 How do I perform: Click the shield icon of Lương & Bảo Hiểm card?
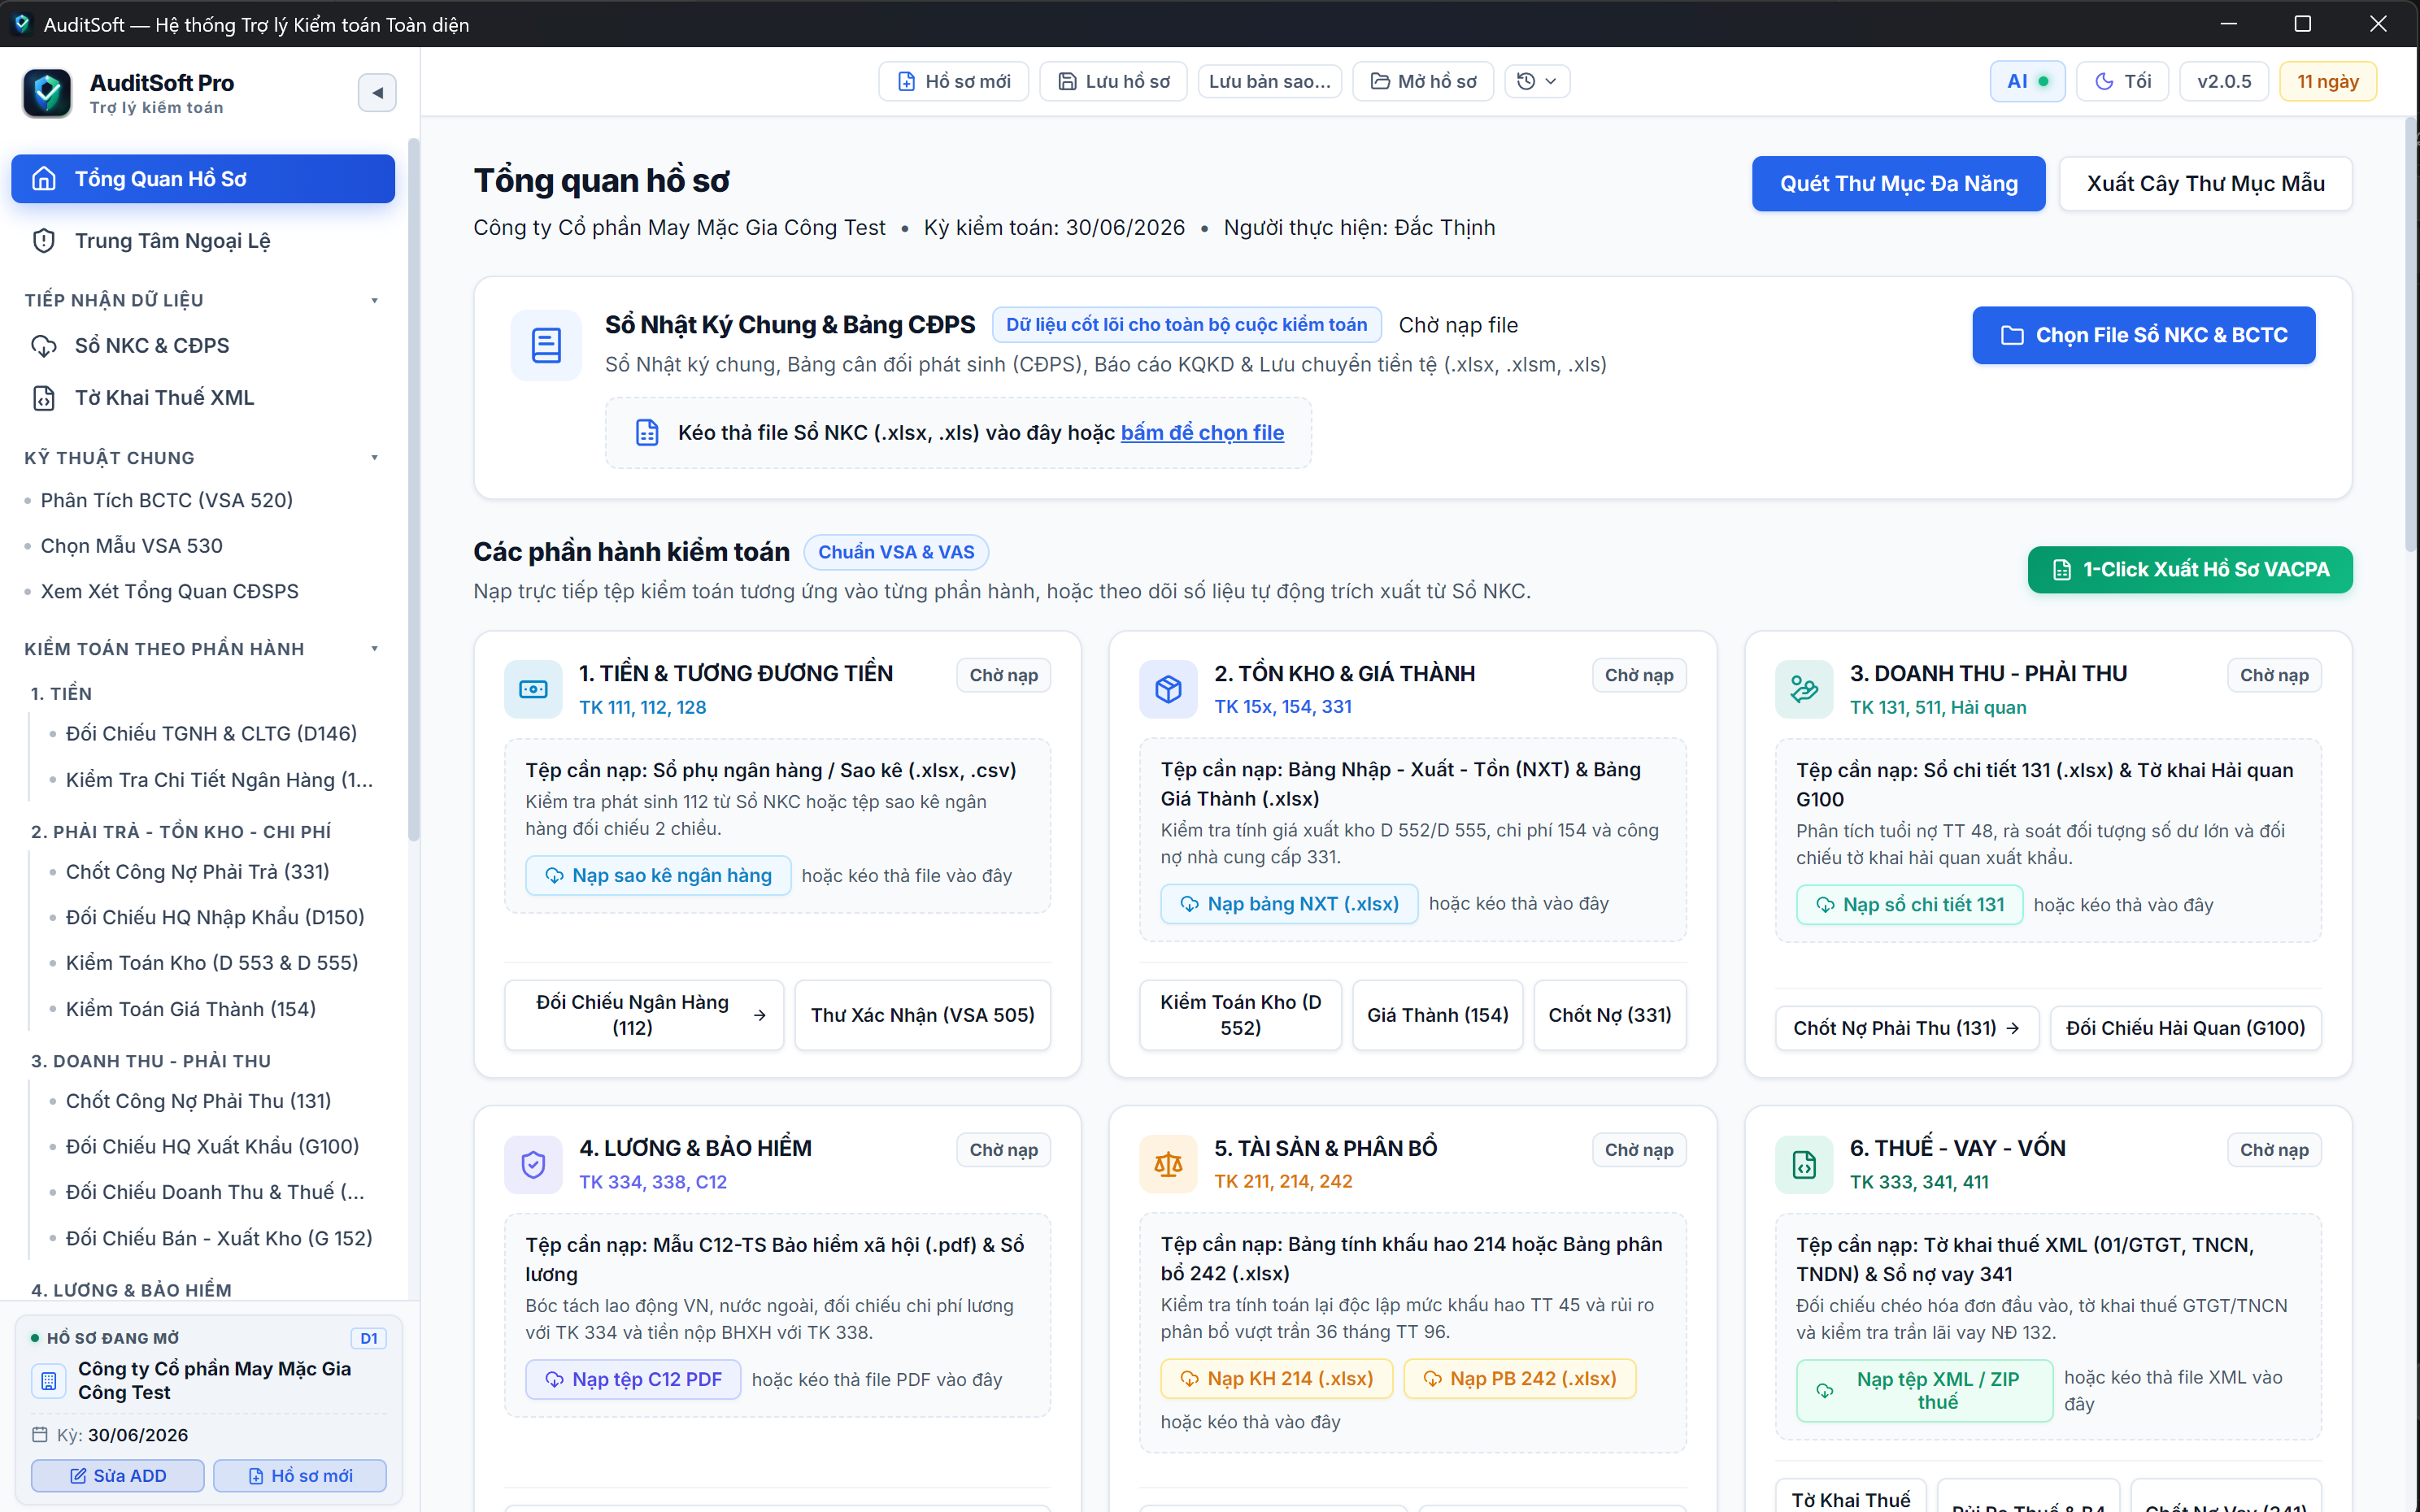click(x=533, y=1164)
